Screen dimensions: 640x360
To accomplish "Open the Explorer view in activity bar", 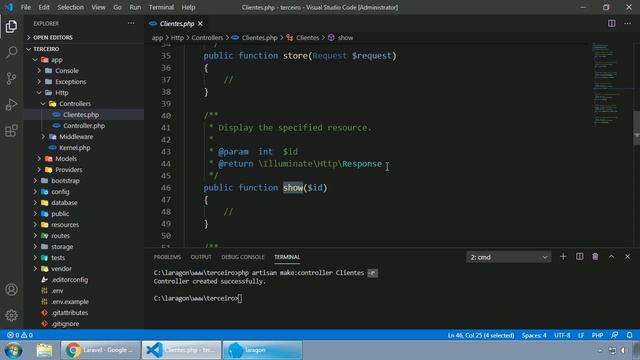I will coord(11,26).
